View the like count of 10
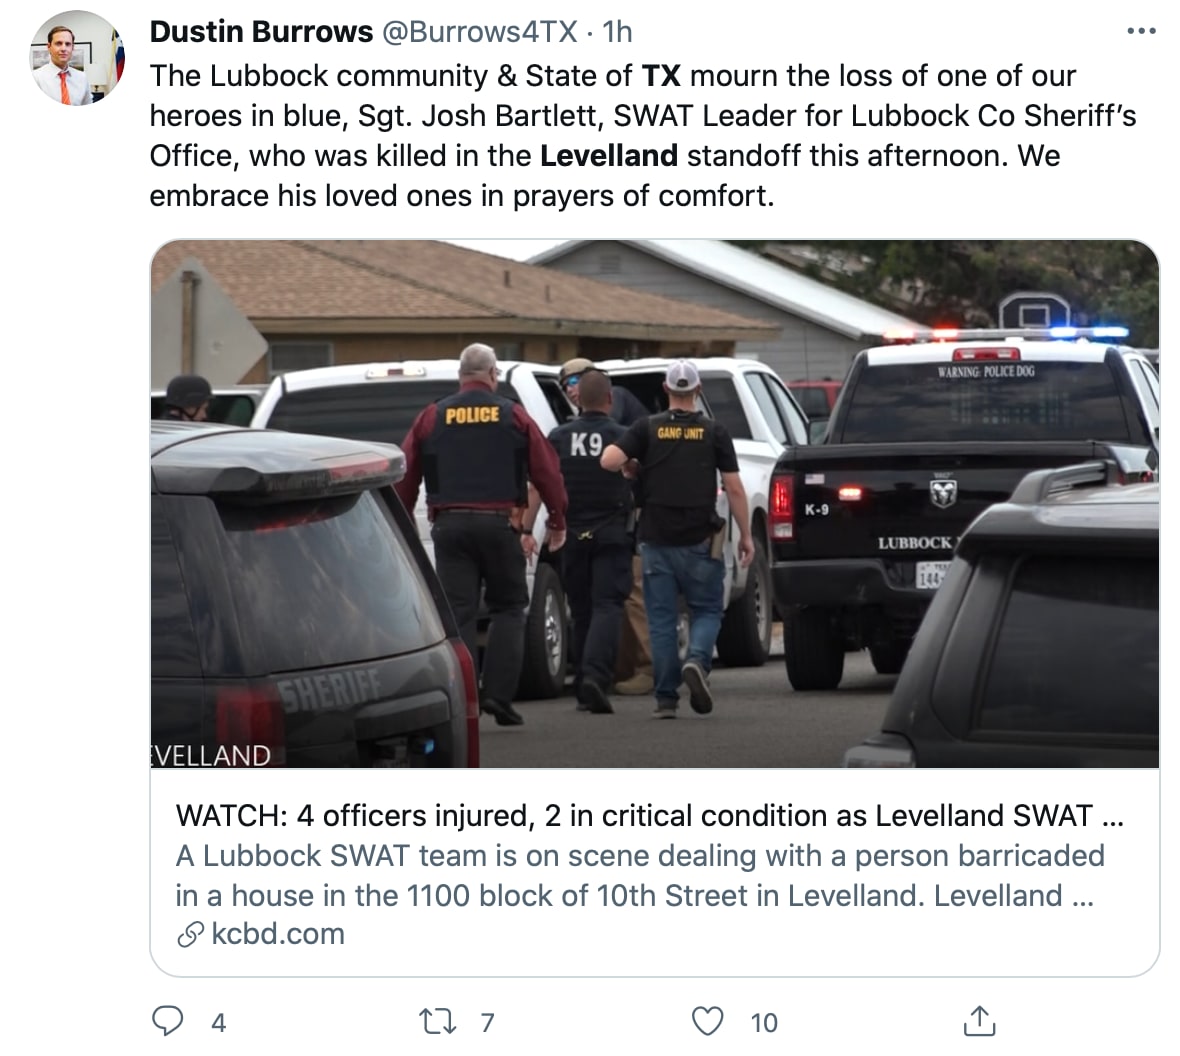This screenshot has height=1056, width=1180. [764, 1022]
